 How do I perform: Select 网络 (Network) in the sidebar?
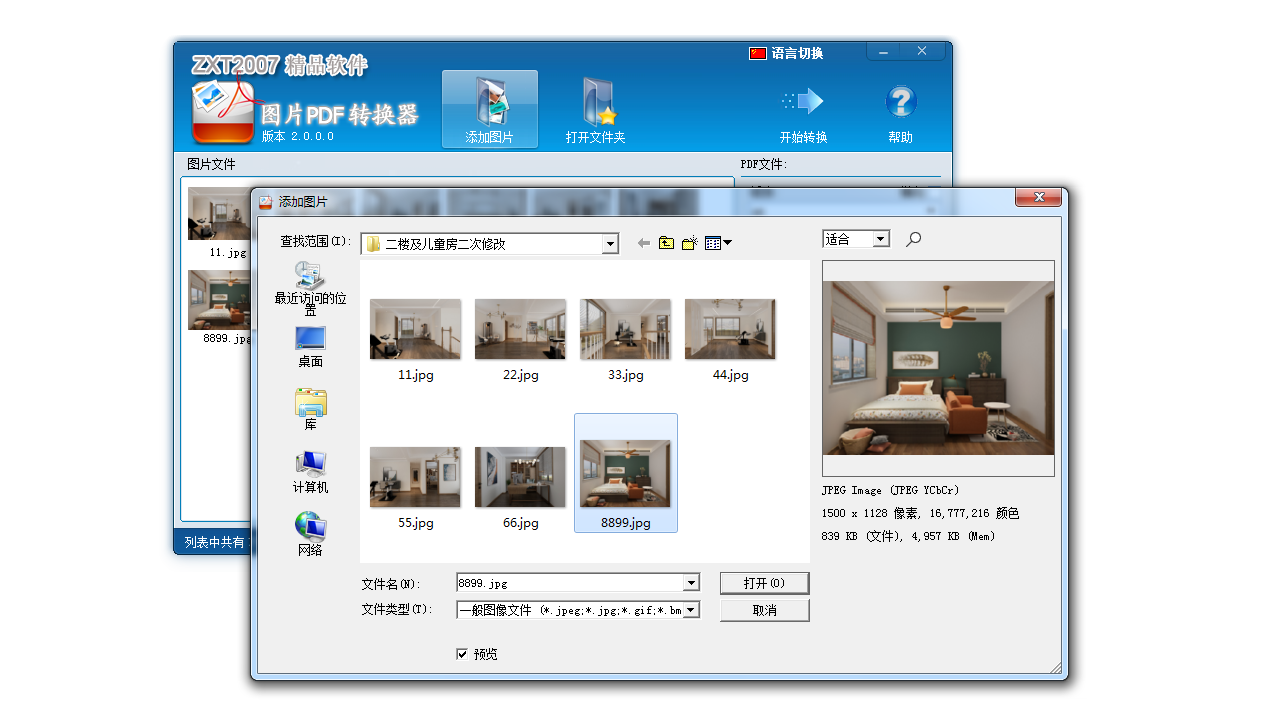tap(310, 527)
